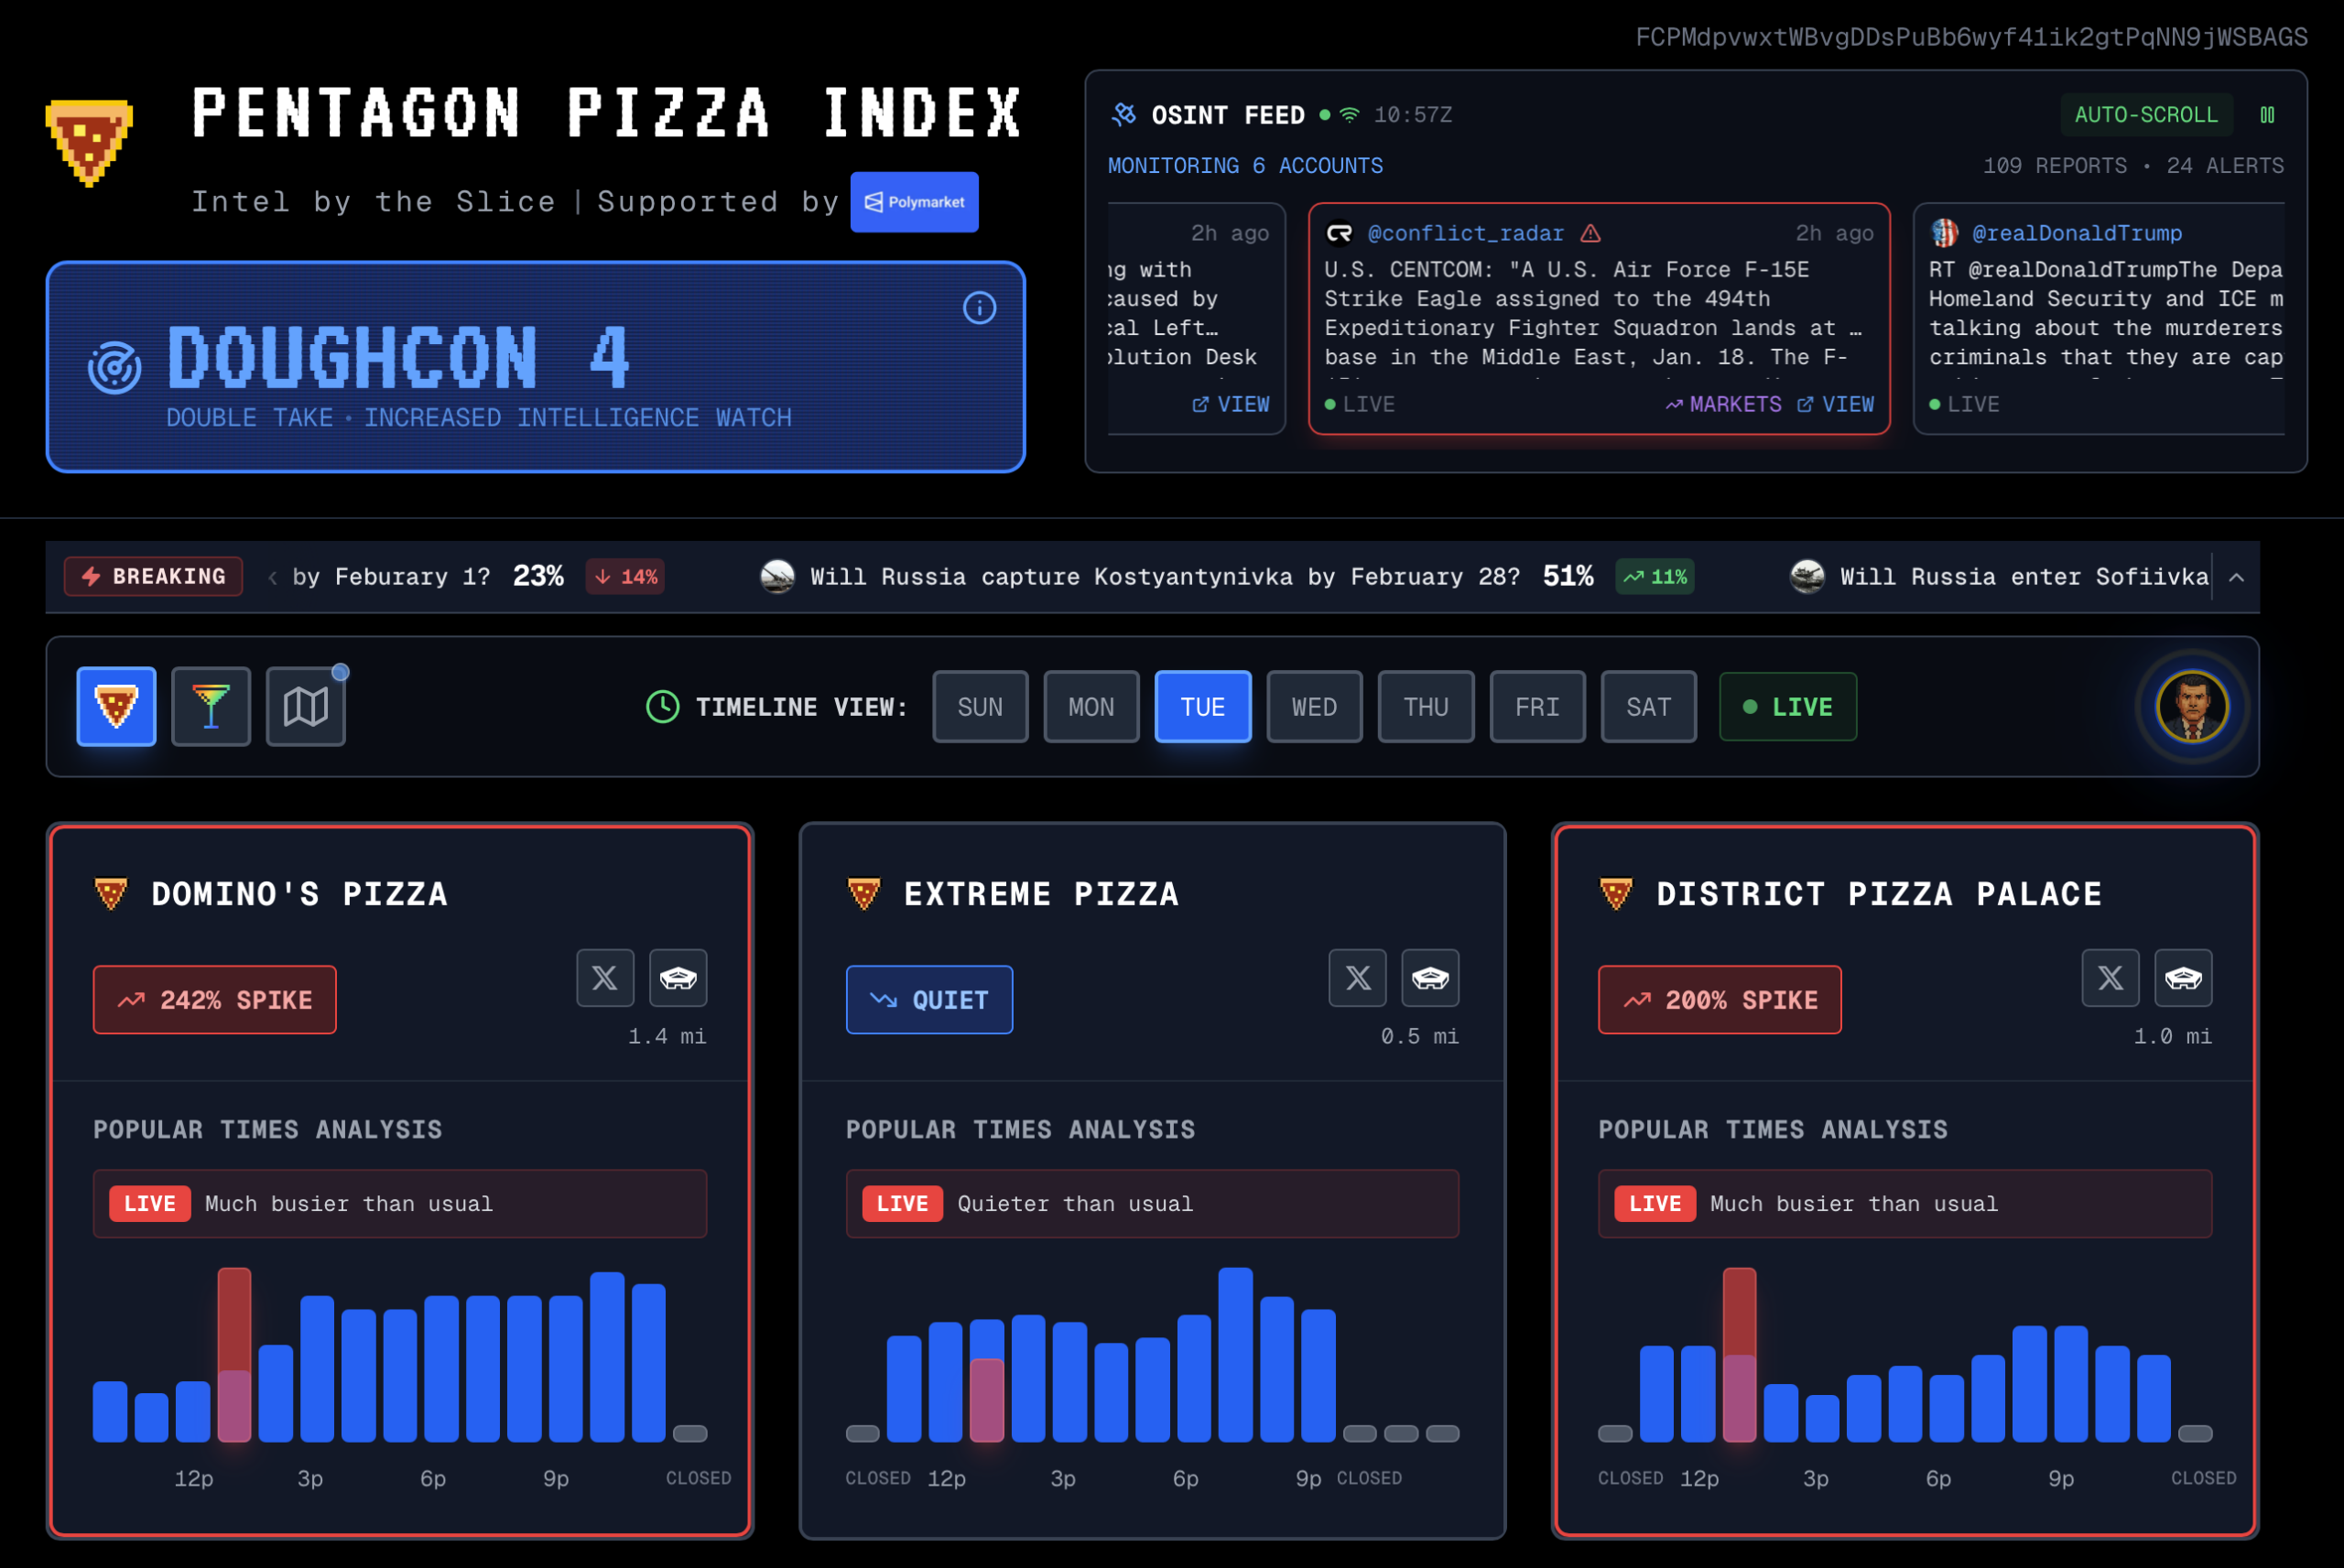Viewport: 2344px width, 1568px height.
Task: Click the agent avatar portrait
Action: [x=2191, y=706]
